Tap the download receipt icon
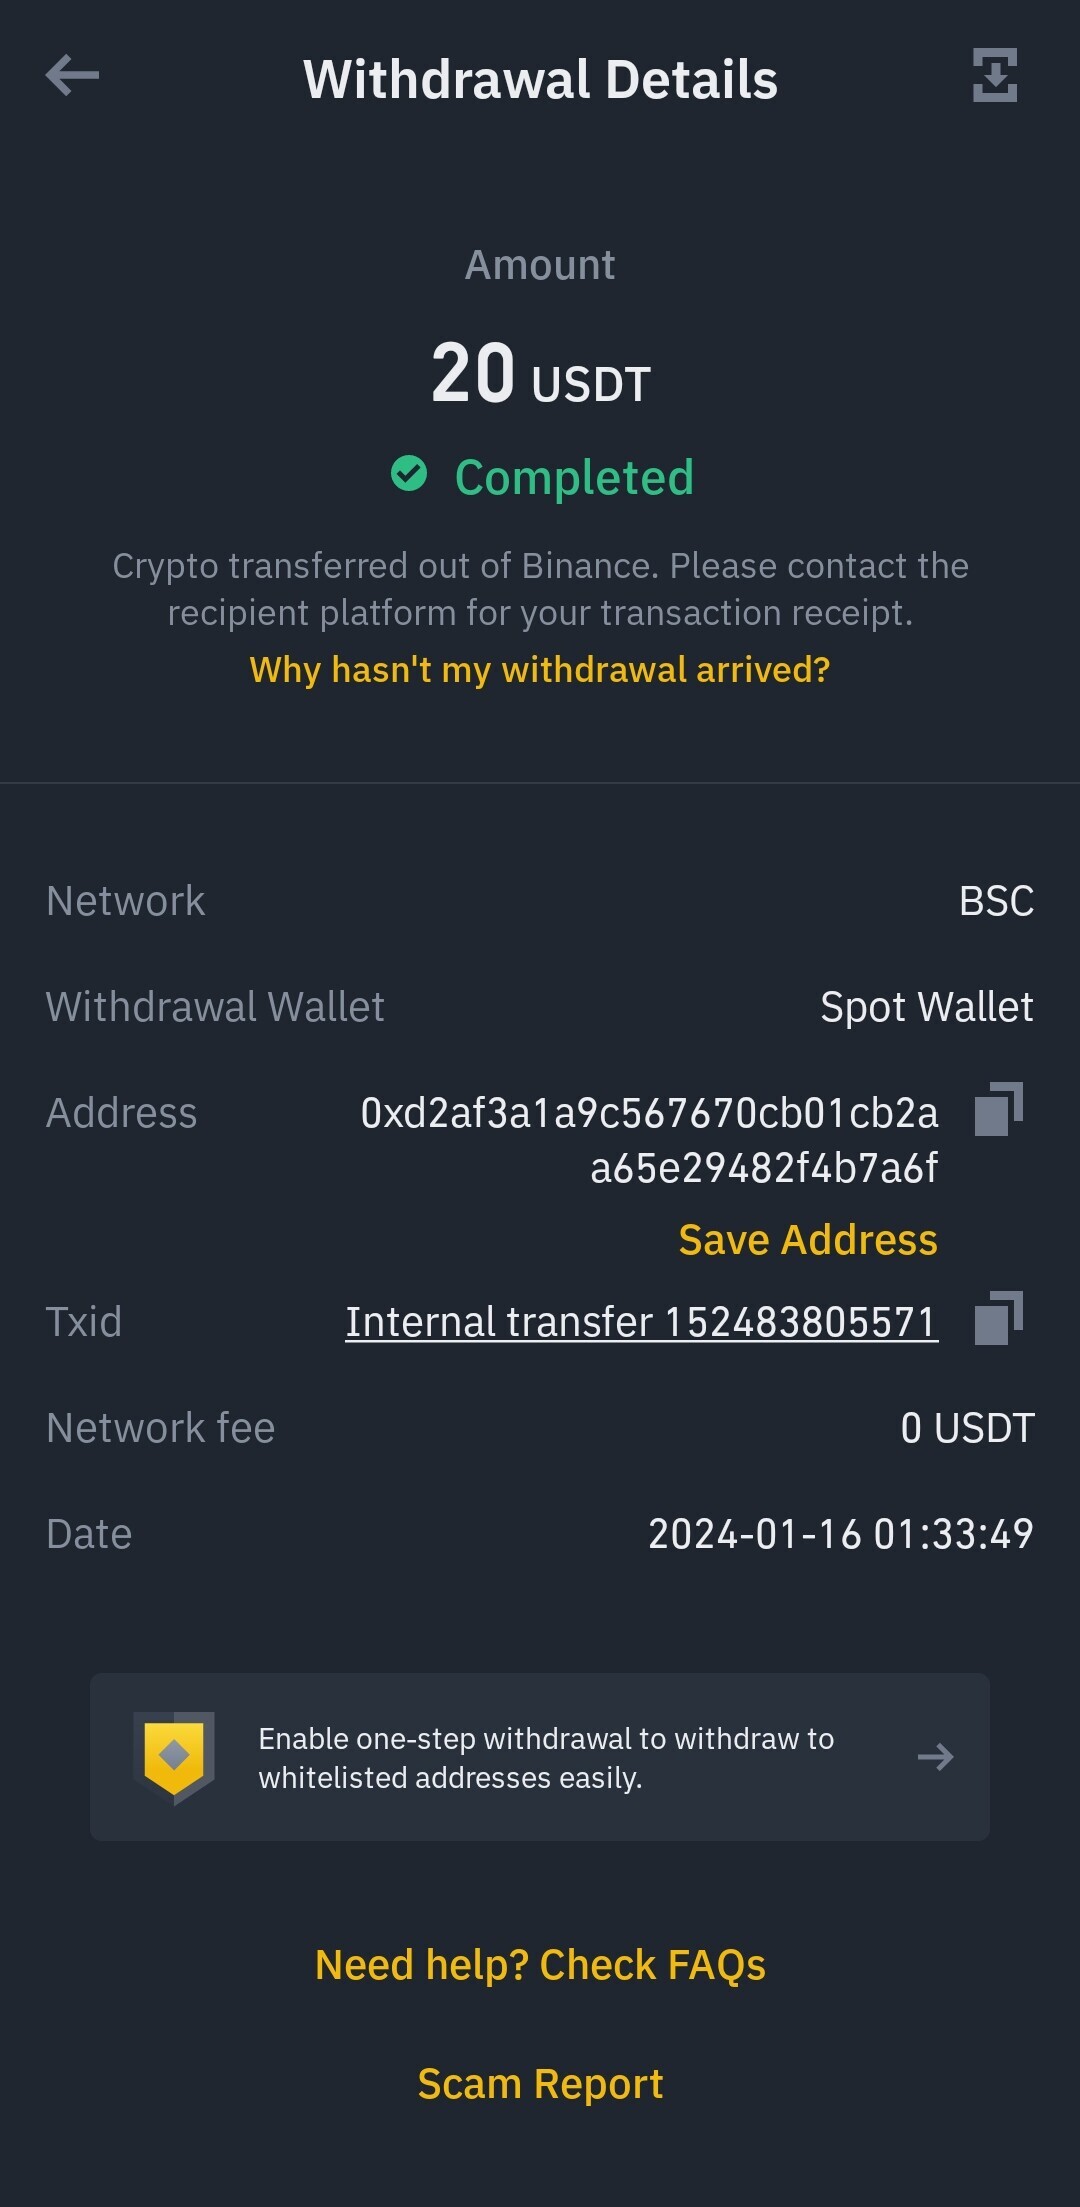The height and width of the screenshot is (2207, 1080). point(995,75)
